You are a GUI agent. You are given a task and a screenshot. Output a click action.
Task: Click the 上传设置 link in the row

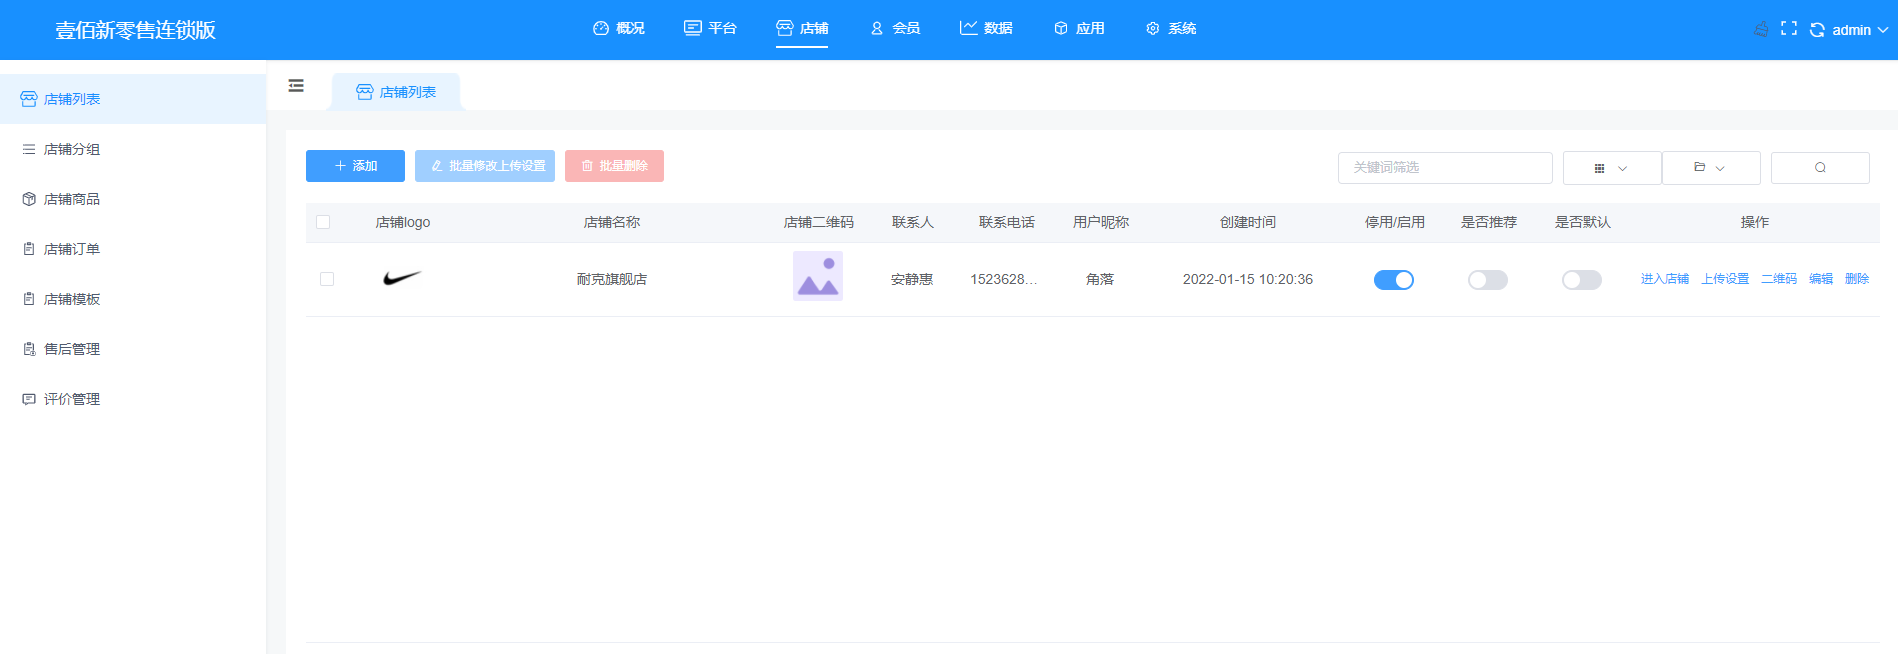pyautogui.click(x=1725, y=279)
